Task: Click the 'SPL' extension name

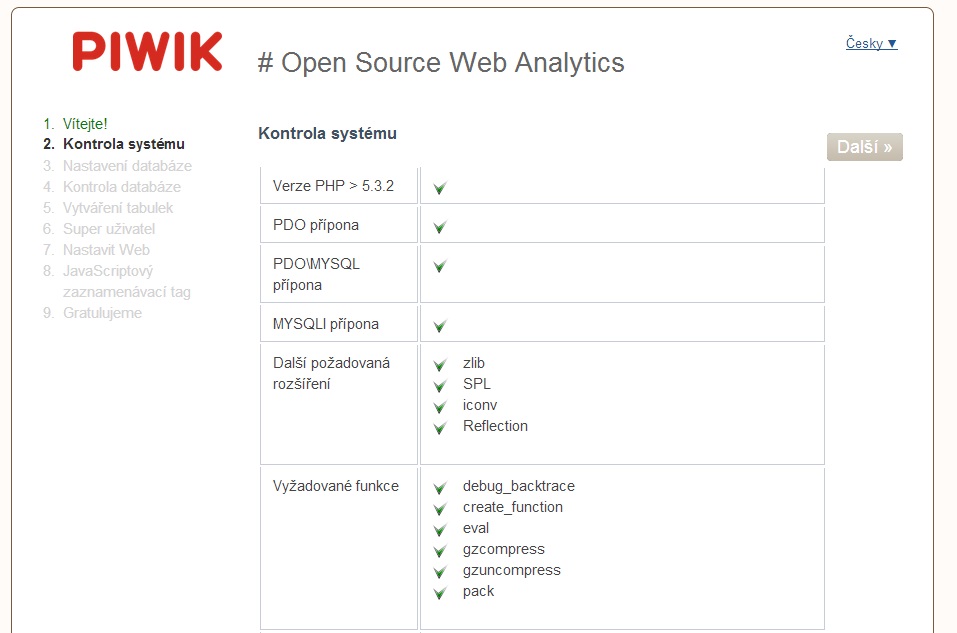Action: pyautogui.click(x=477, y=384)
